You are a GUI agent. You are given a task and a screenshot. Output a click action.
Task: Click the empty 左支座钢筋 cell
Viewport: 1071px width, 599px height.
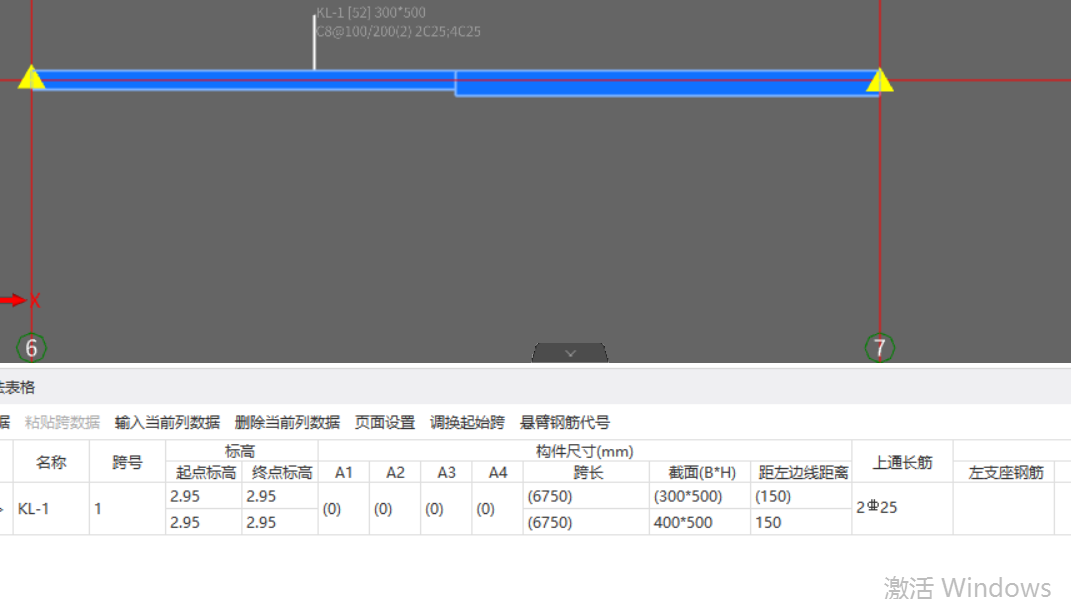[x=1004, y=509]
